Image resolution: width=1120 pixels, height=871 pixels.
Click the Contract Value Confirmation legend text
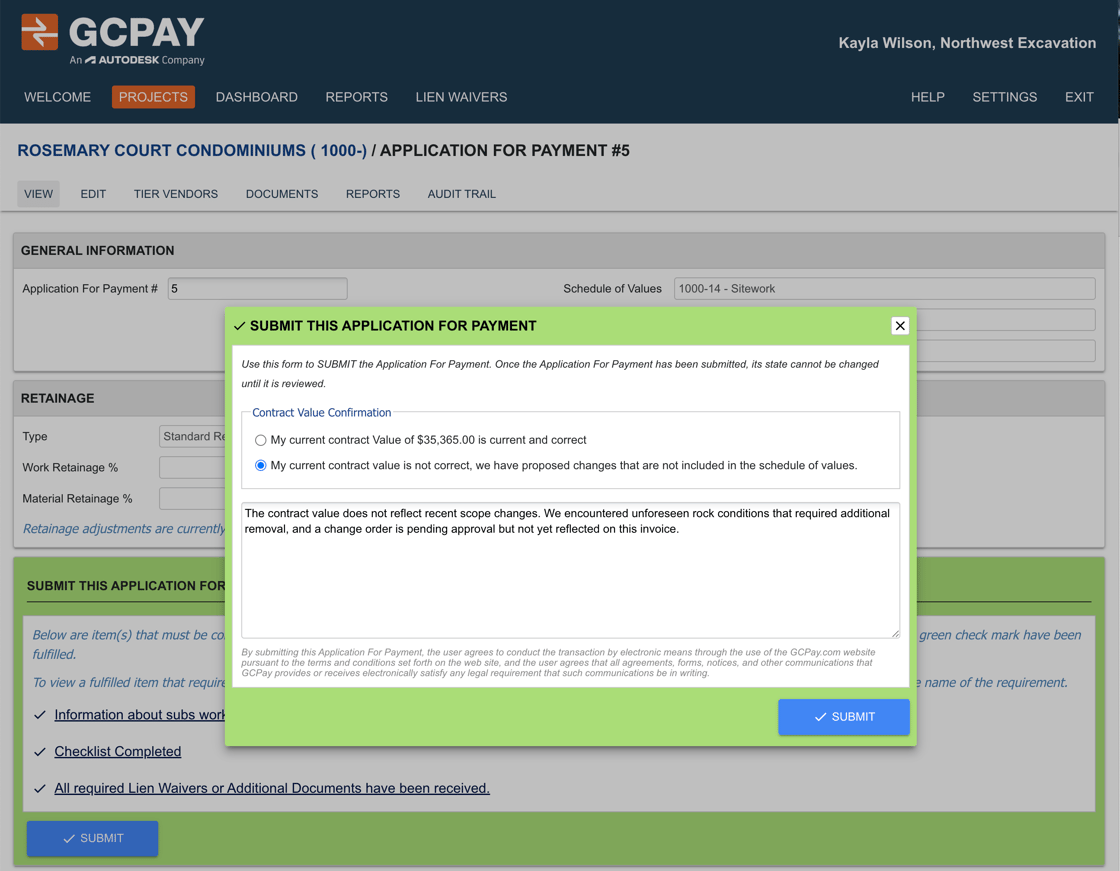click(321, 413)
